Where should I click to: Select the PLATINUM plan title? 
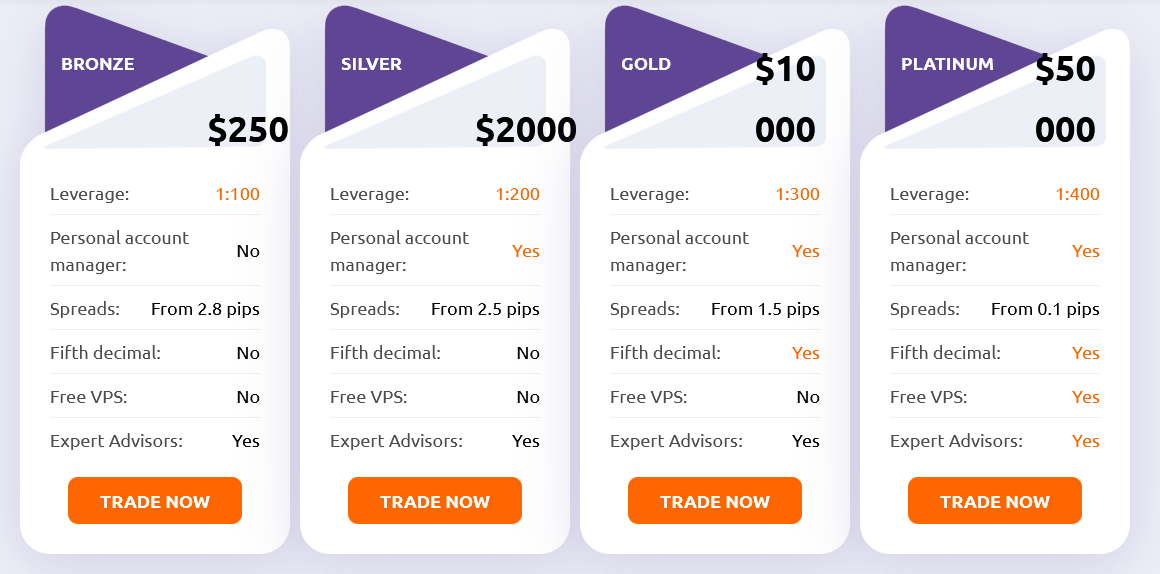947,64
